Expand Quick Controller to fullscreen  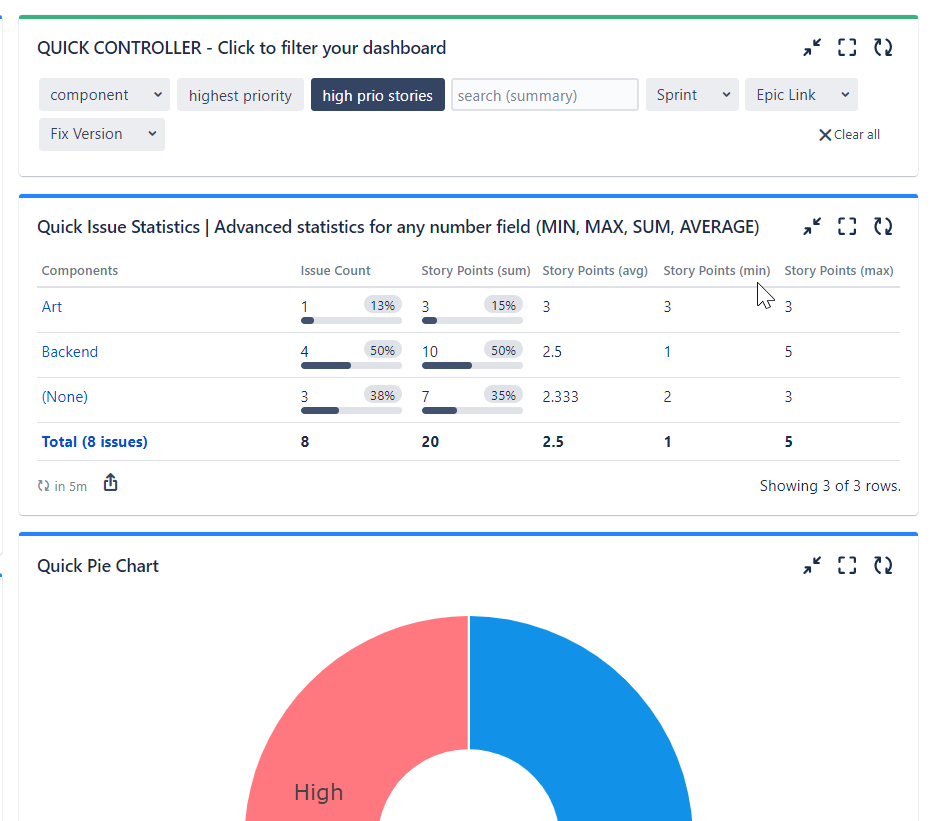point(847,47)
